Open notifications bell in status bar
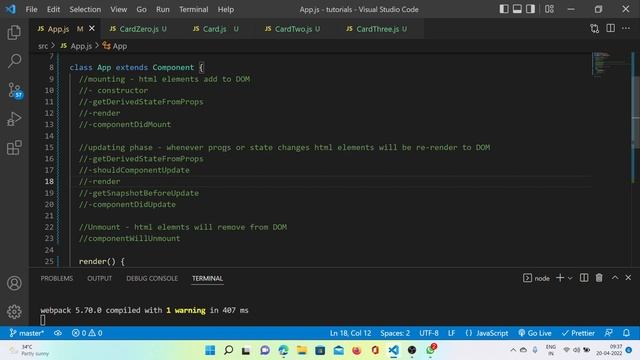640x360 pixels. 626,333
